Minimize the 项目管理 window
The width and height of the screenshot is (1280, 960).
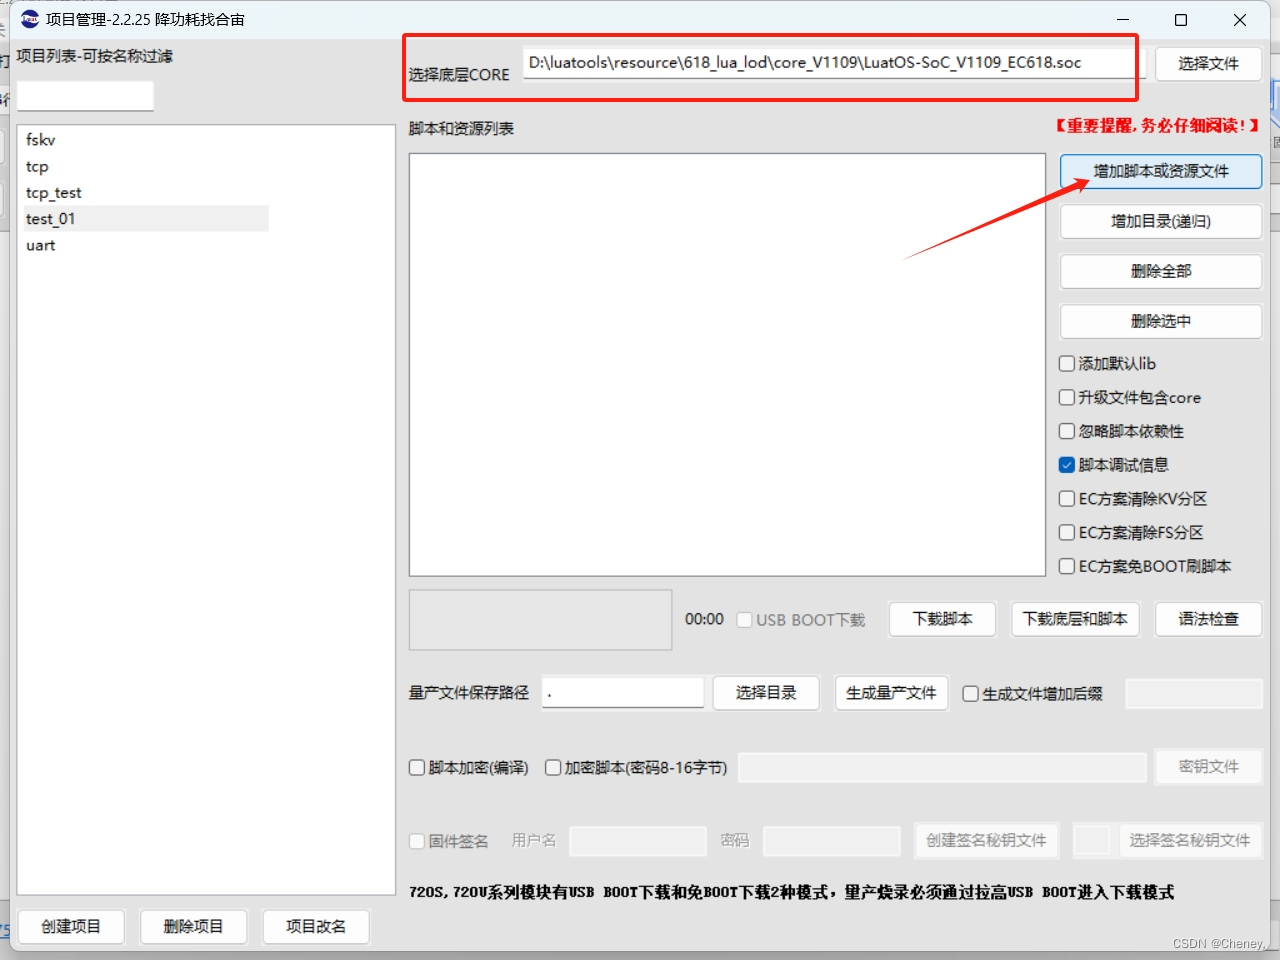(1123, 20)
